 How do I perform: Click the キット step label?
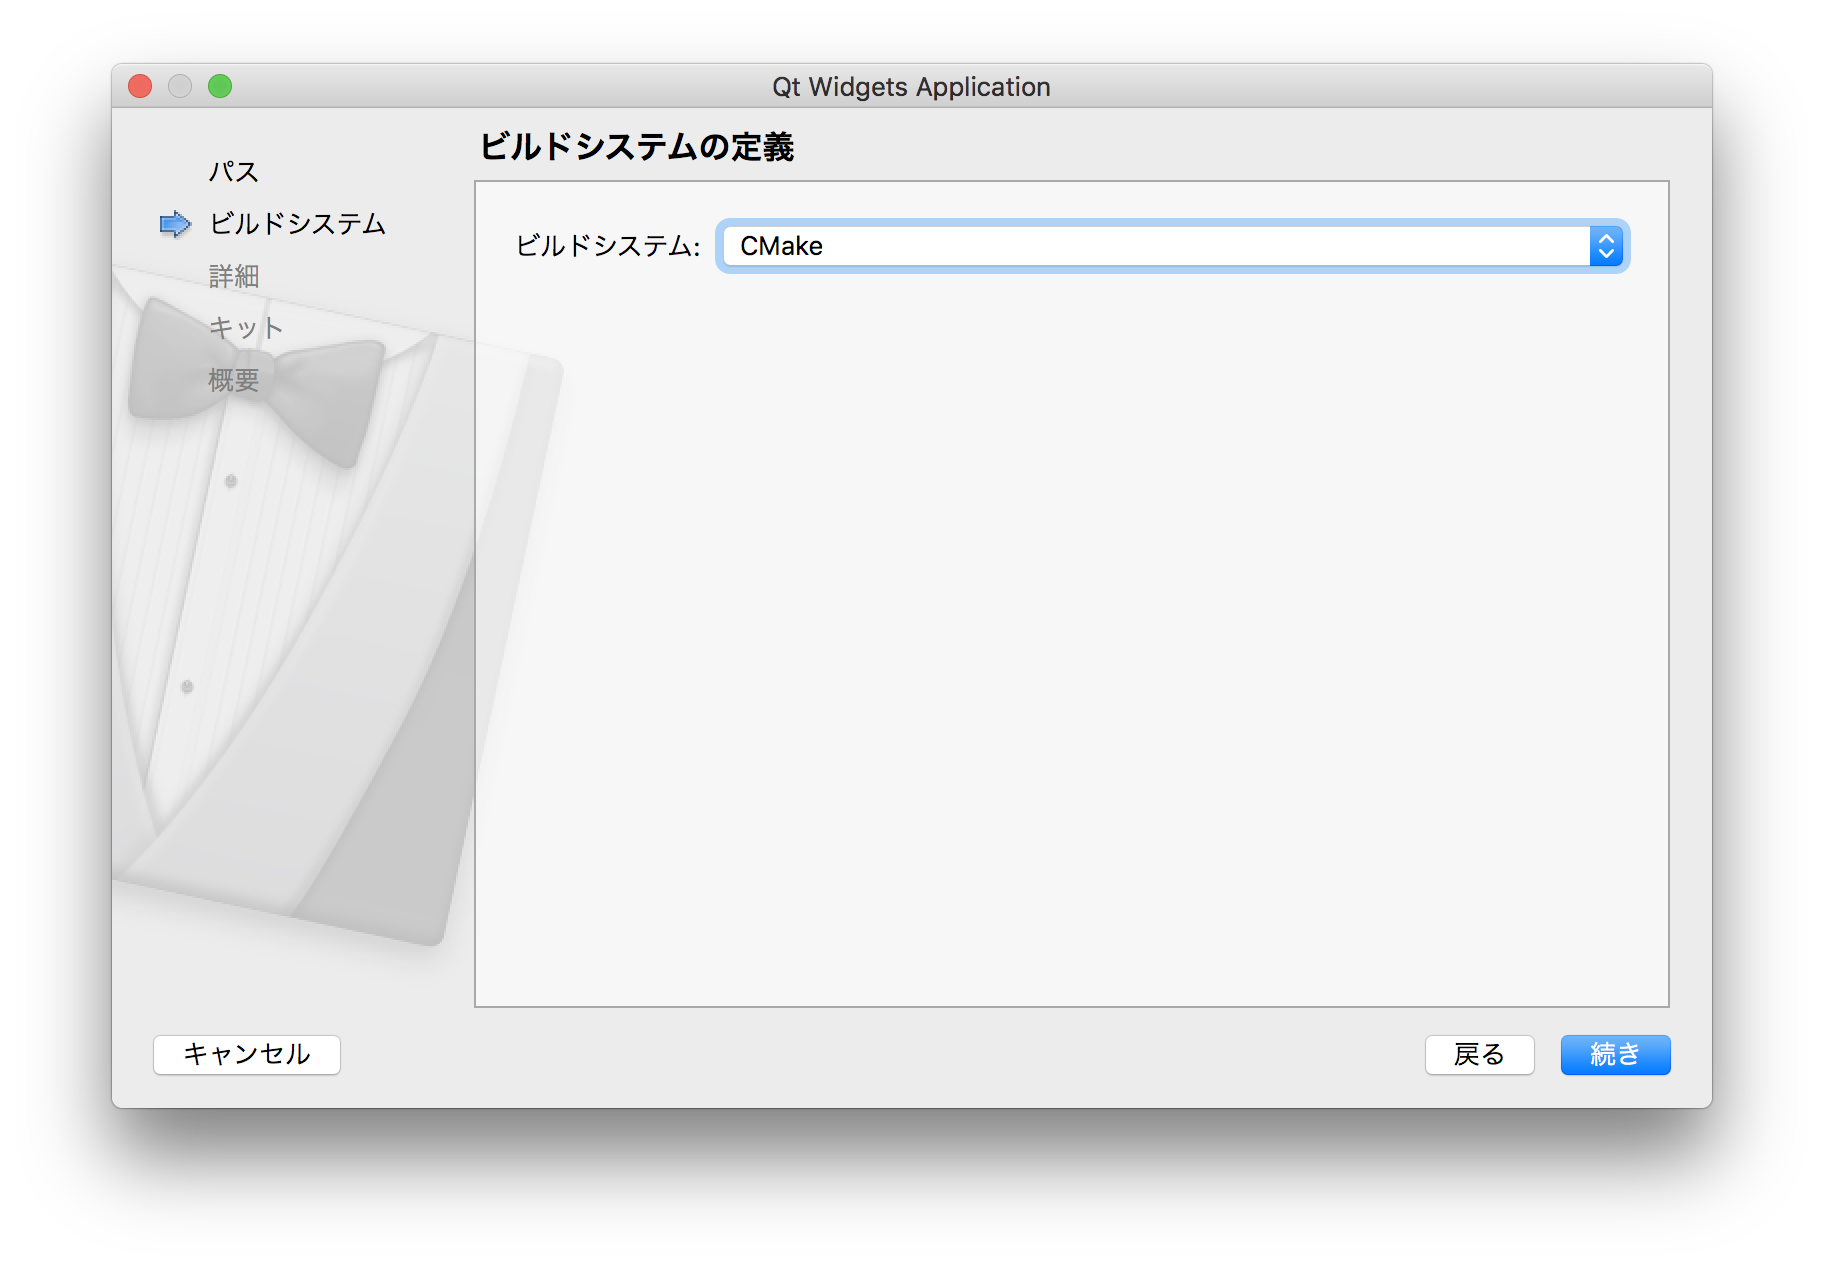tap(246, 328)
